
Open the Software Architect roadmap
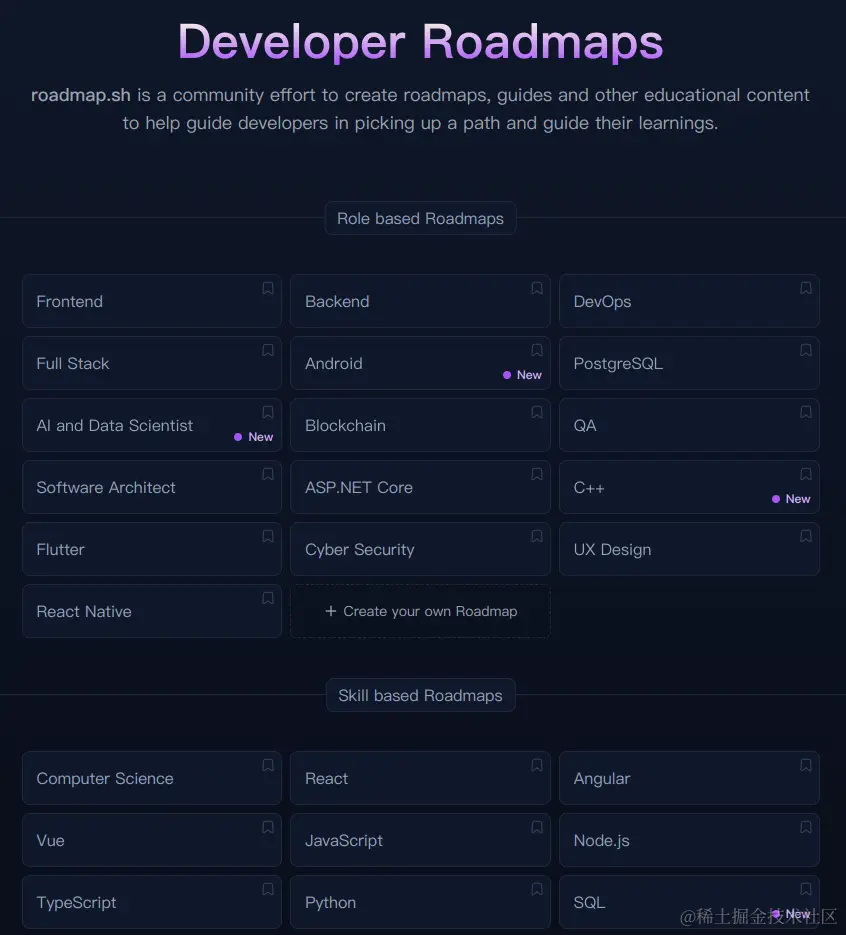[x=151, y=487]
